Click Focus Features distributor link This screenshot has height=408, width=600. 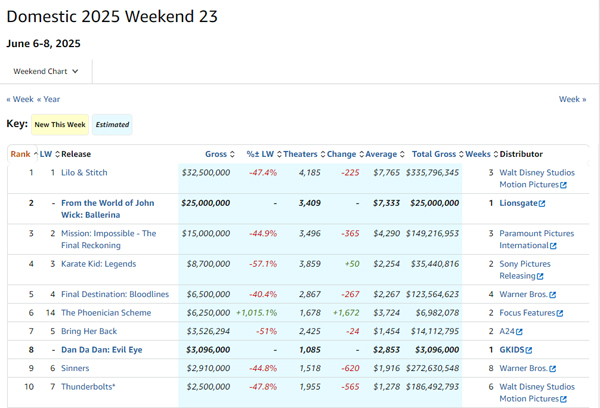tap(527, 313)
